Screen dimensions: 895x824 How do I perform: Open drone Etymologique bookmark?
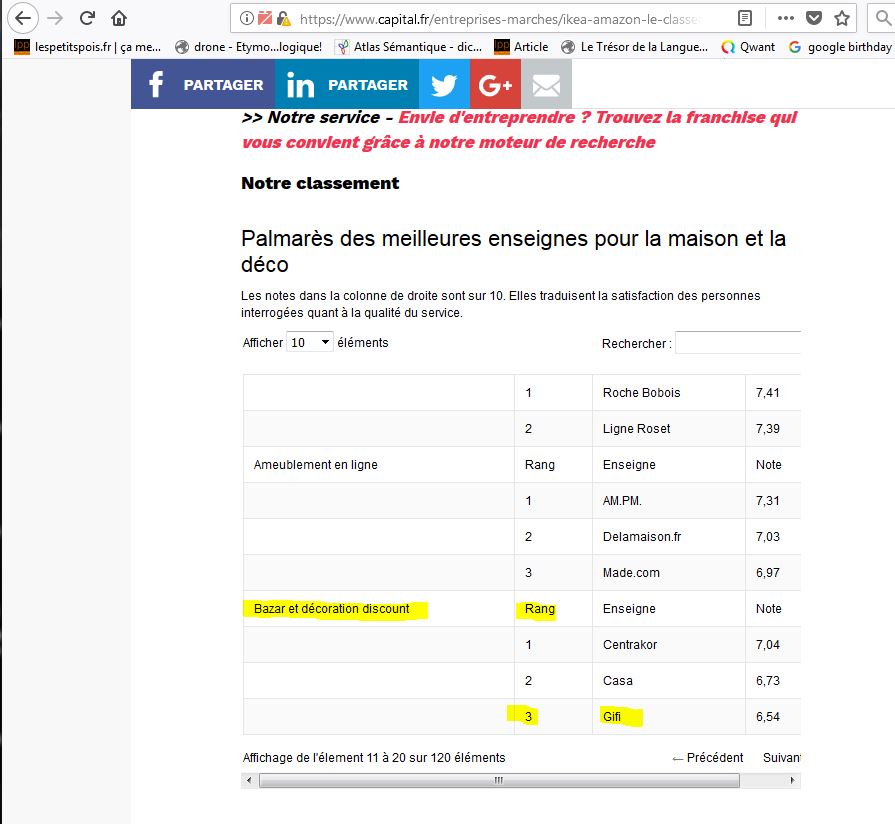248,47
